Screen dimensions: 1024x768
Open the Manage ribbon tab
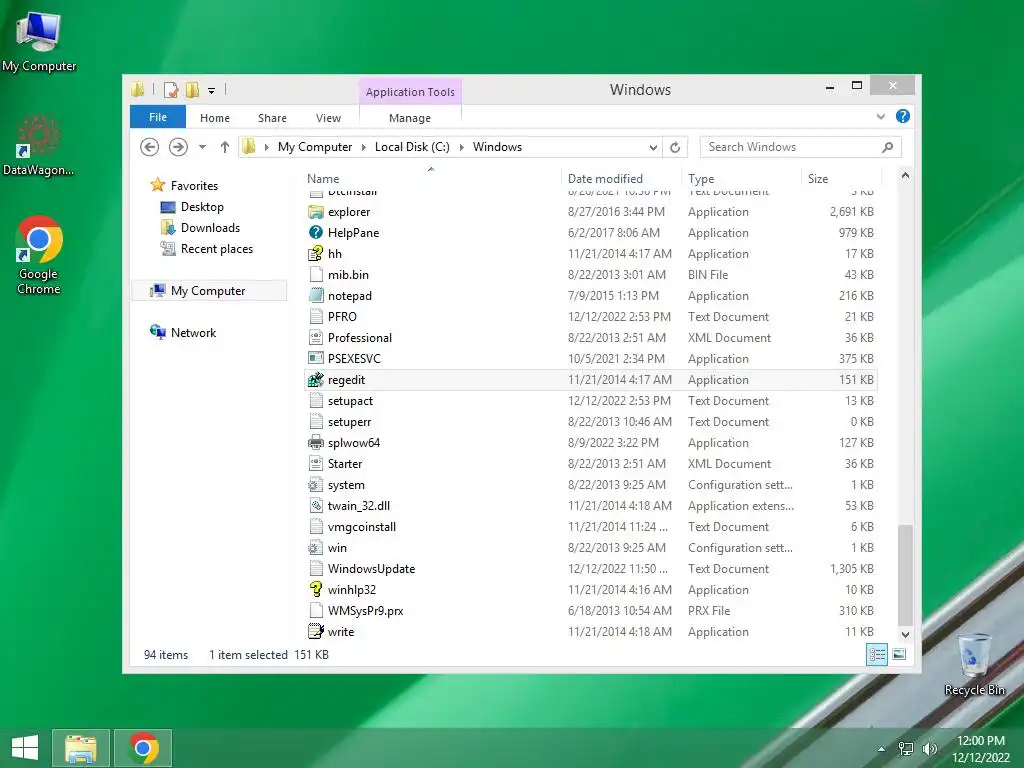click(x=410, y=118)
